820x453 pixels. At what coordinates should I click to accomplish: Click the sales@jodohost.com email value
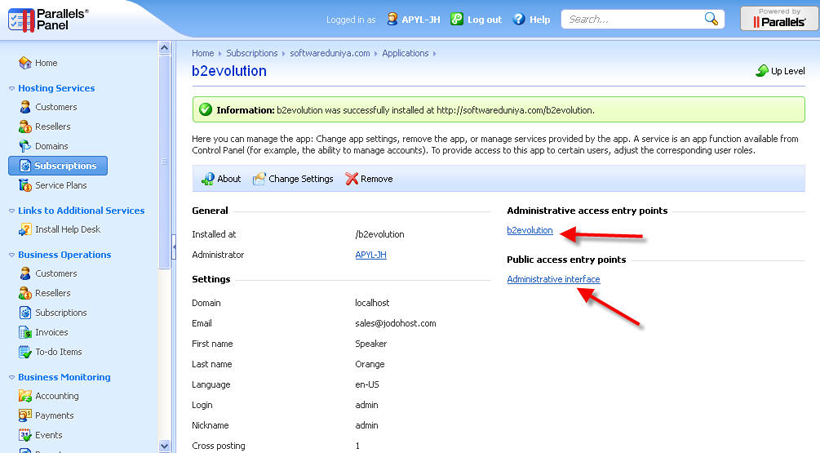pos(395,323)
